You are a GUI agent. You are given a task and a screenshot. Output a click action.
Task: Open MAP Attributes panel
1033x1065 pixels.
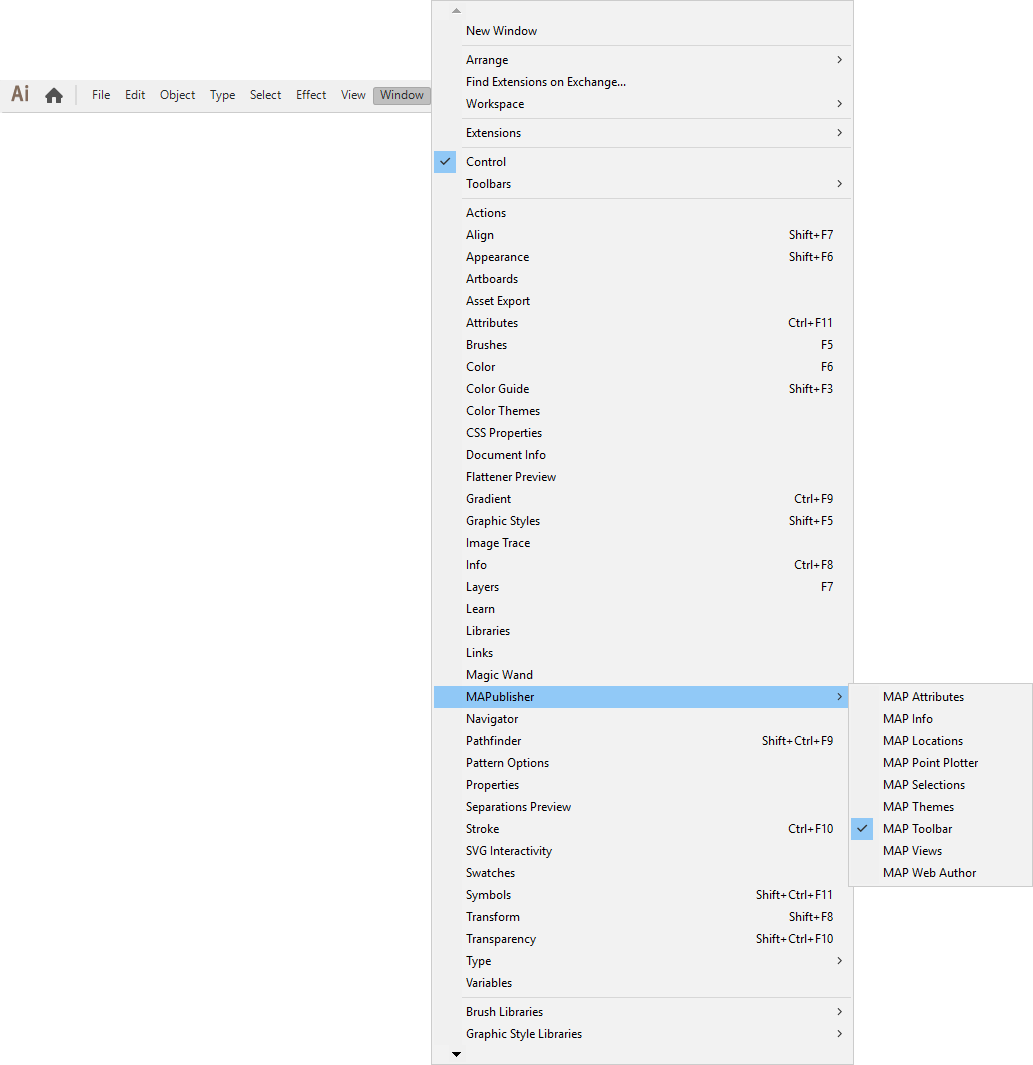[941, 697]
